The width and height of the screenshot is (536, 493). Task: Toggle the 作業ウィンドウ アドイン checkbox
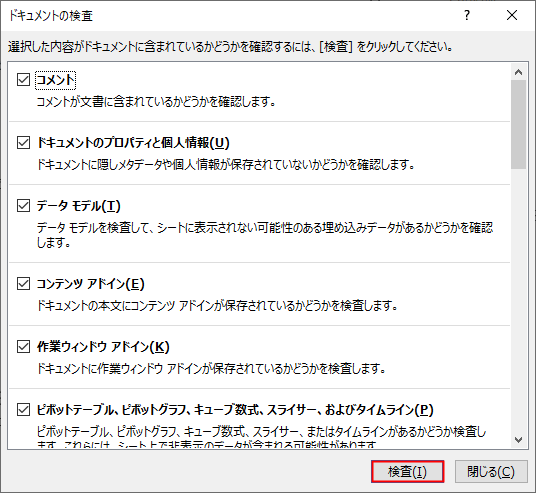click(x=23, y=347)
